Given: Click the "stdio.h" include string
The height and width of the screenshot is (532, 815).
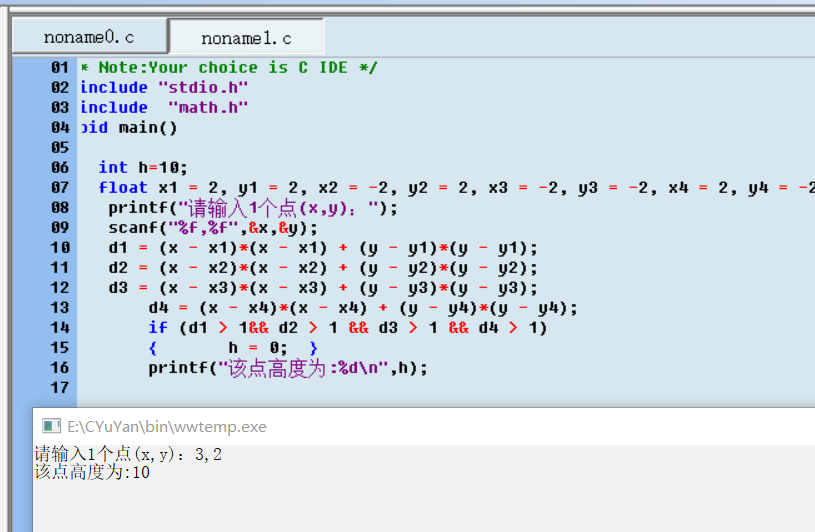Looking at the screenshot, I should coord(203,87).
